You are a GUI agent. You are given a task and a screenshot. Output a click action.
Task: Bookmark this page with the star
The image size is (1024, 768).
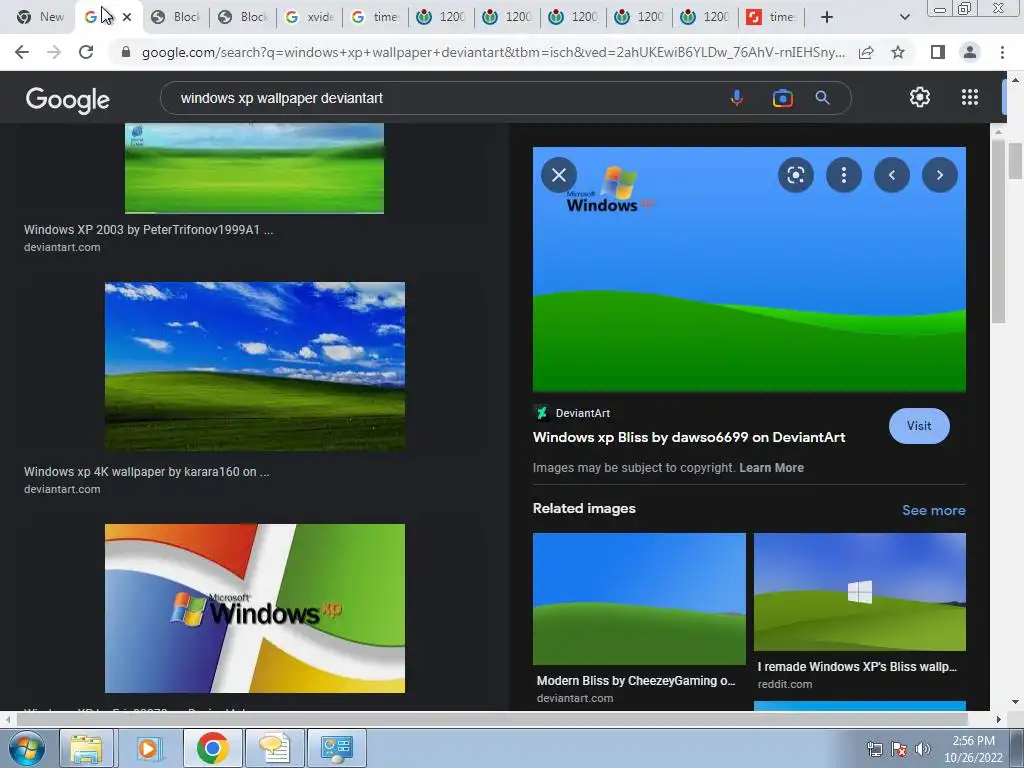[x=898, y=52]
